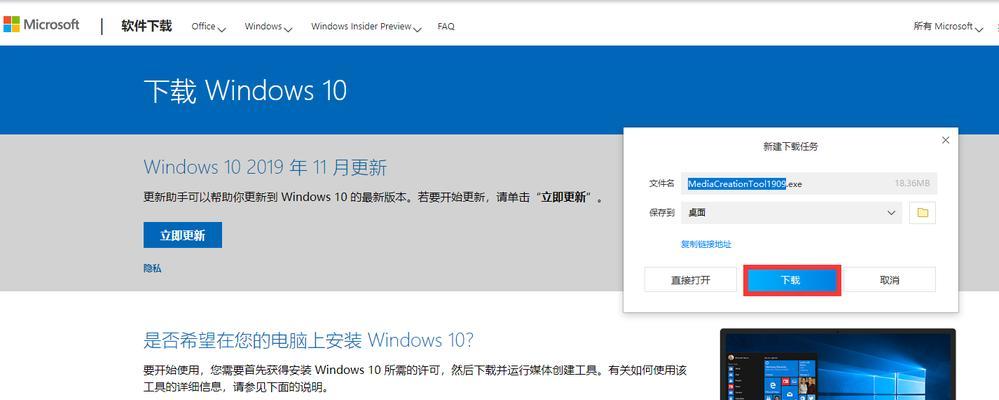The image size is (999, 400).
Task: Click the 取消 button
Action: 889,280
